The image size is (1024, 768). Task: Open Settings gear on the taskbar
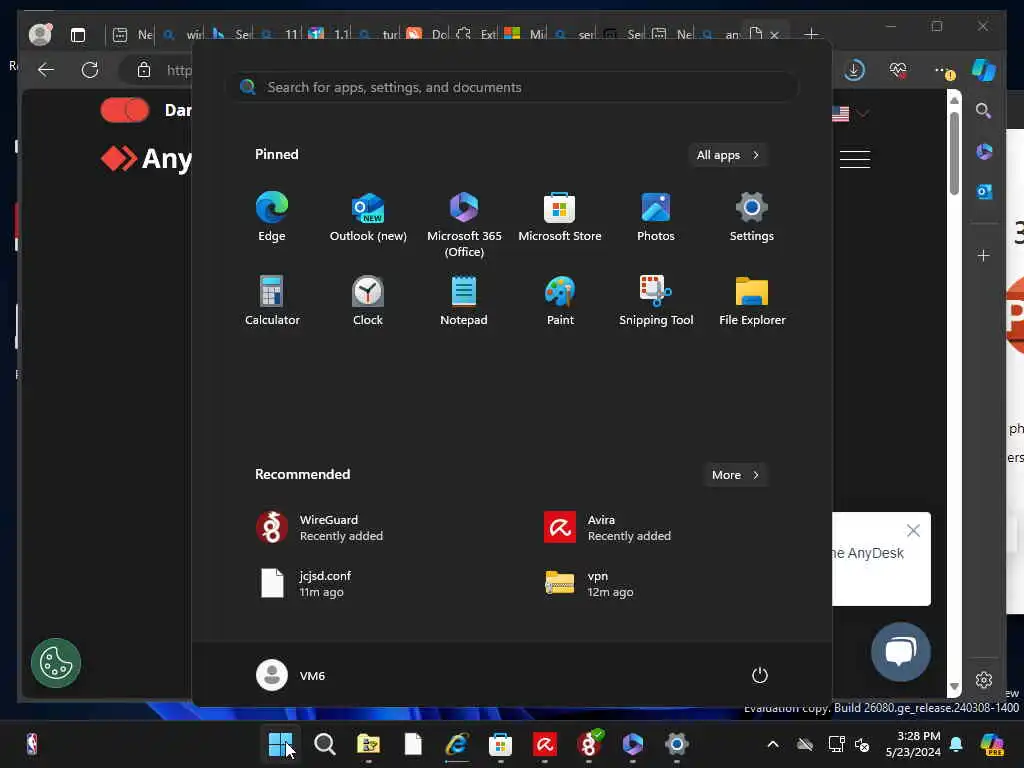(677, 744)
